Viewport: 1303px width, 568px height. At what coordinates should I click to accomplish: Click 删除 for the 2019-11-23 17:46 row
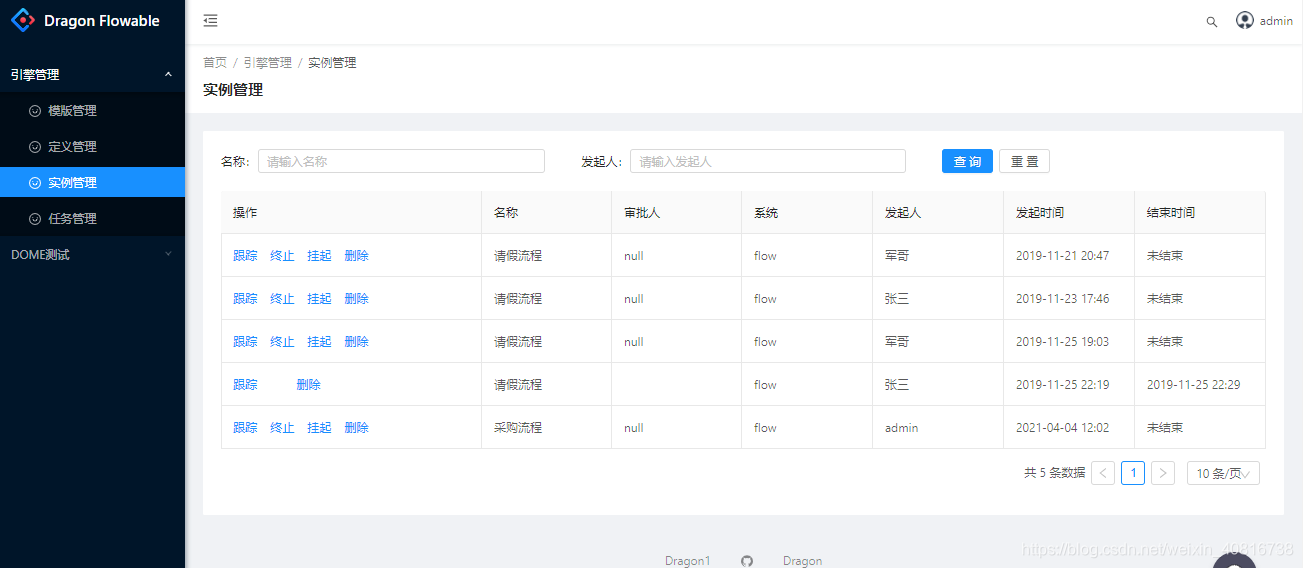point(356,299)
